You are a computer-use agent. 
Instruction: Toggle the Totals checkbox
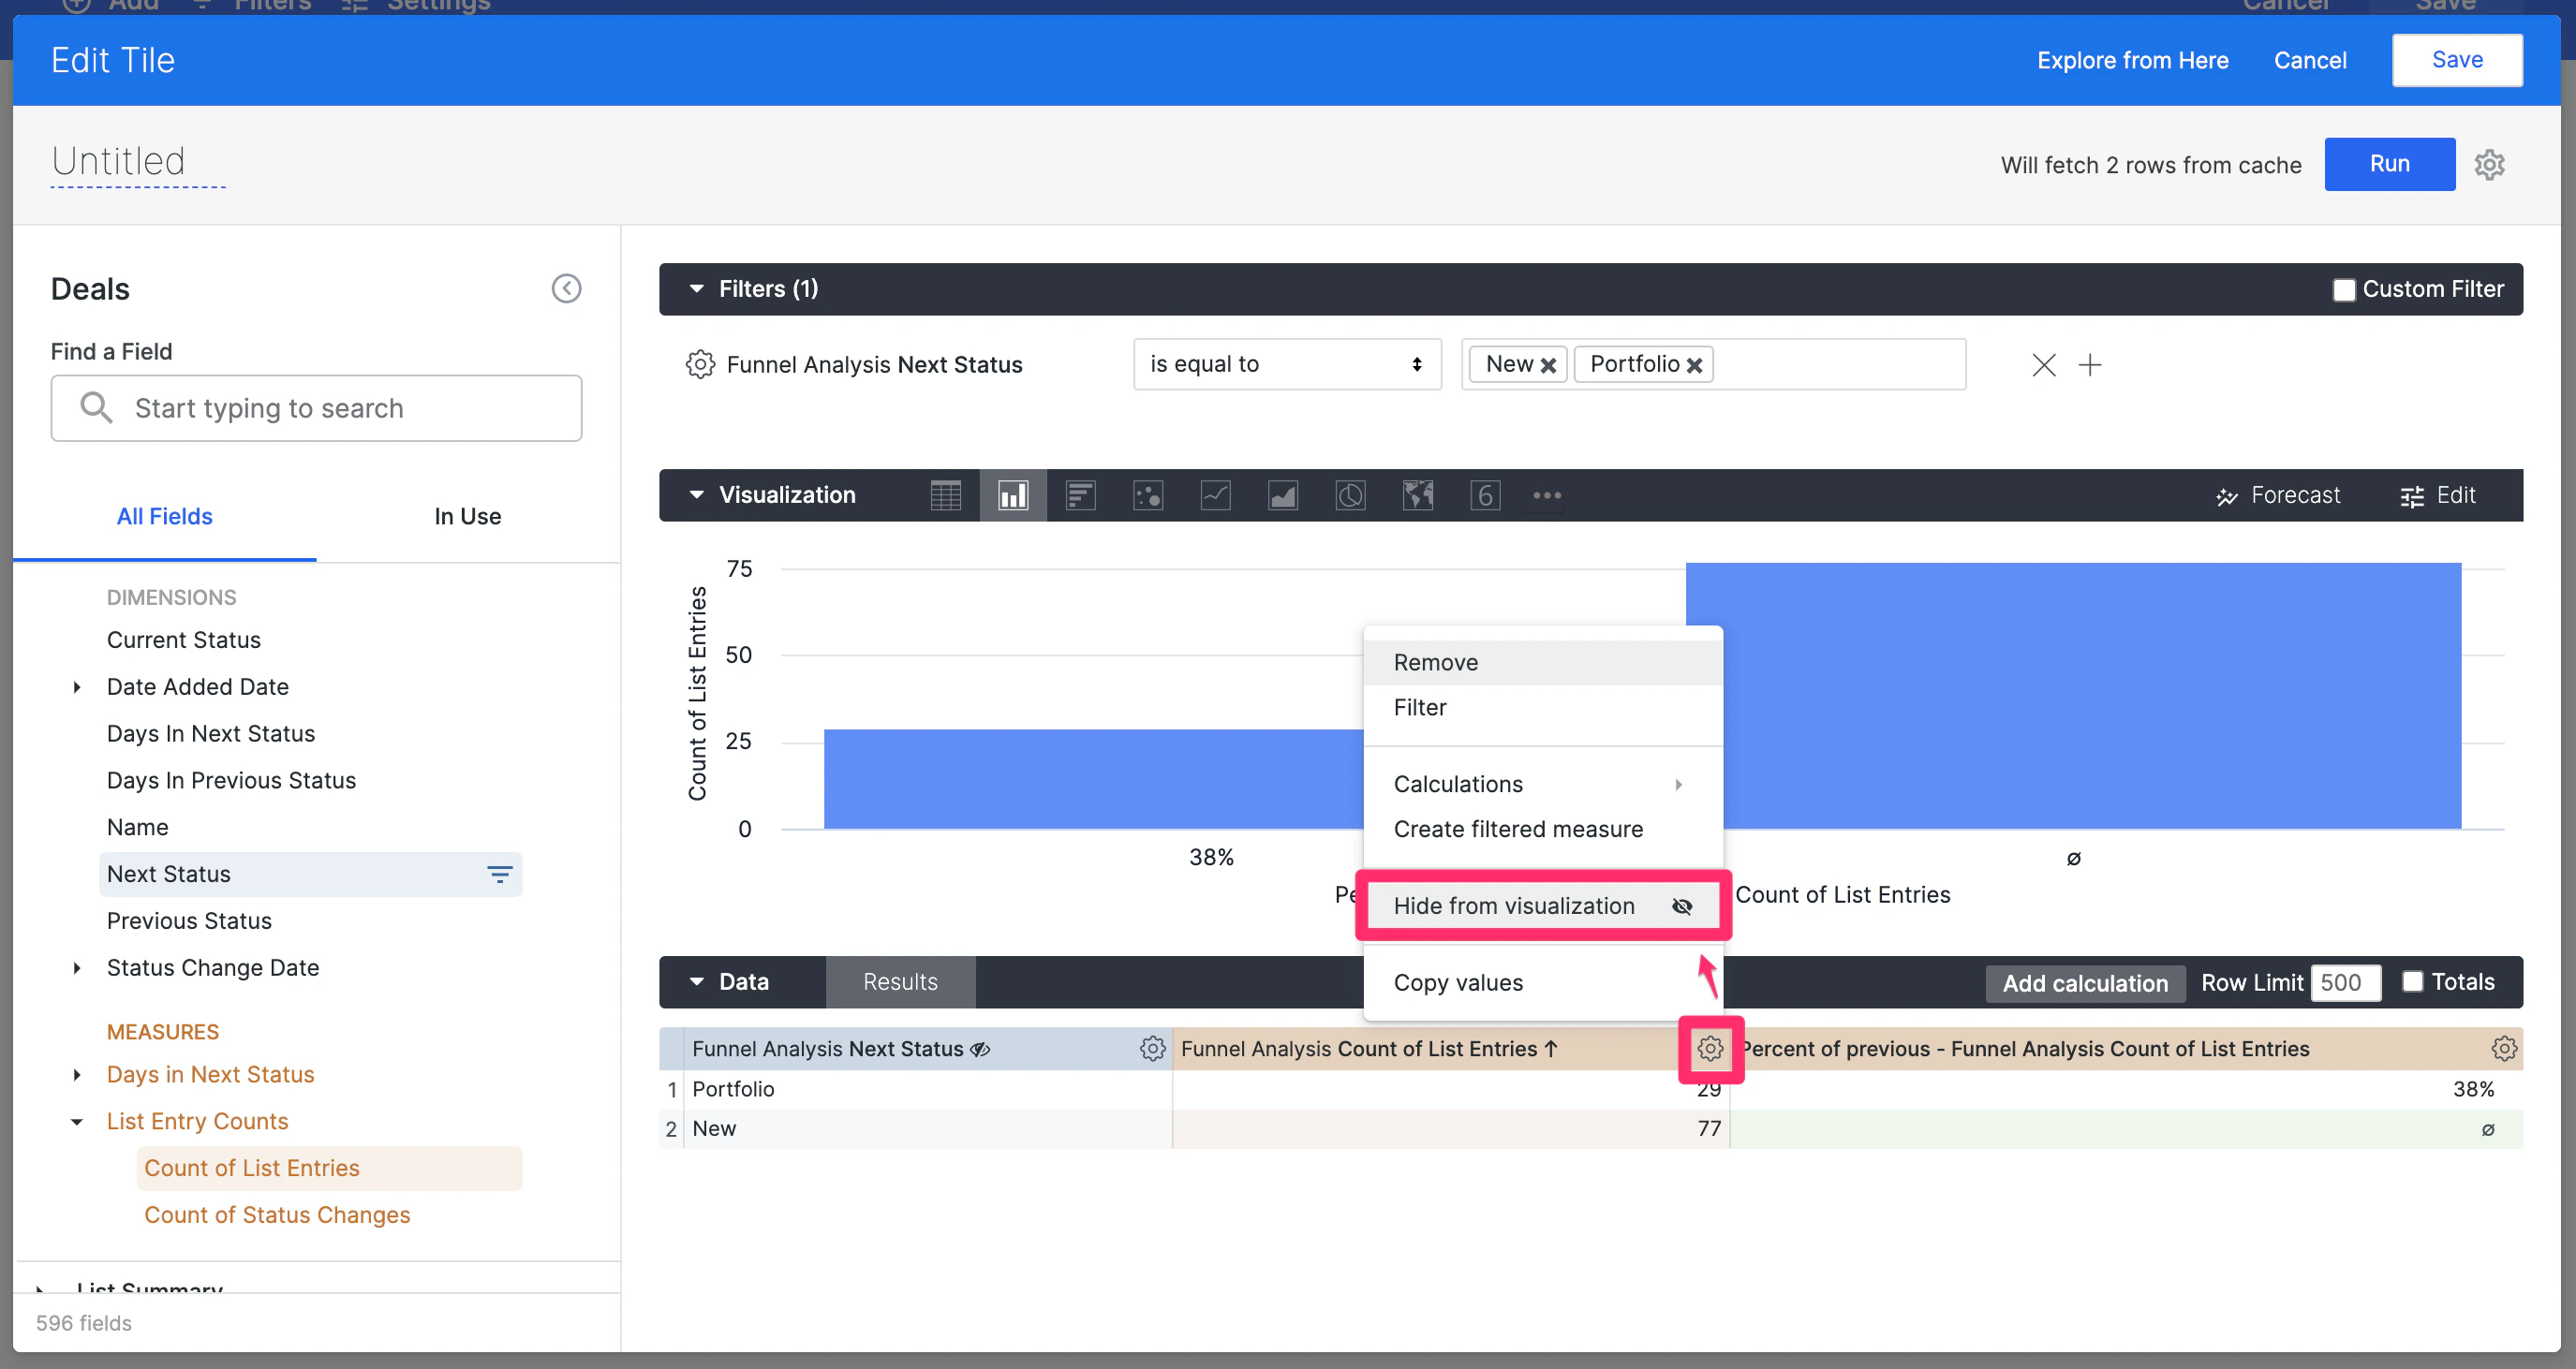(x=2412, y=981)
